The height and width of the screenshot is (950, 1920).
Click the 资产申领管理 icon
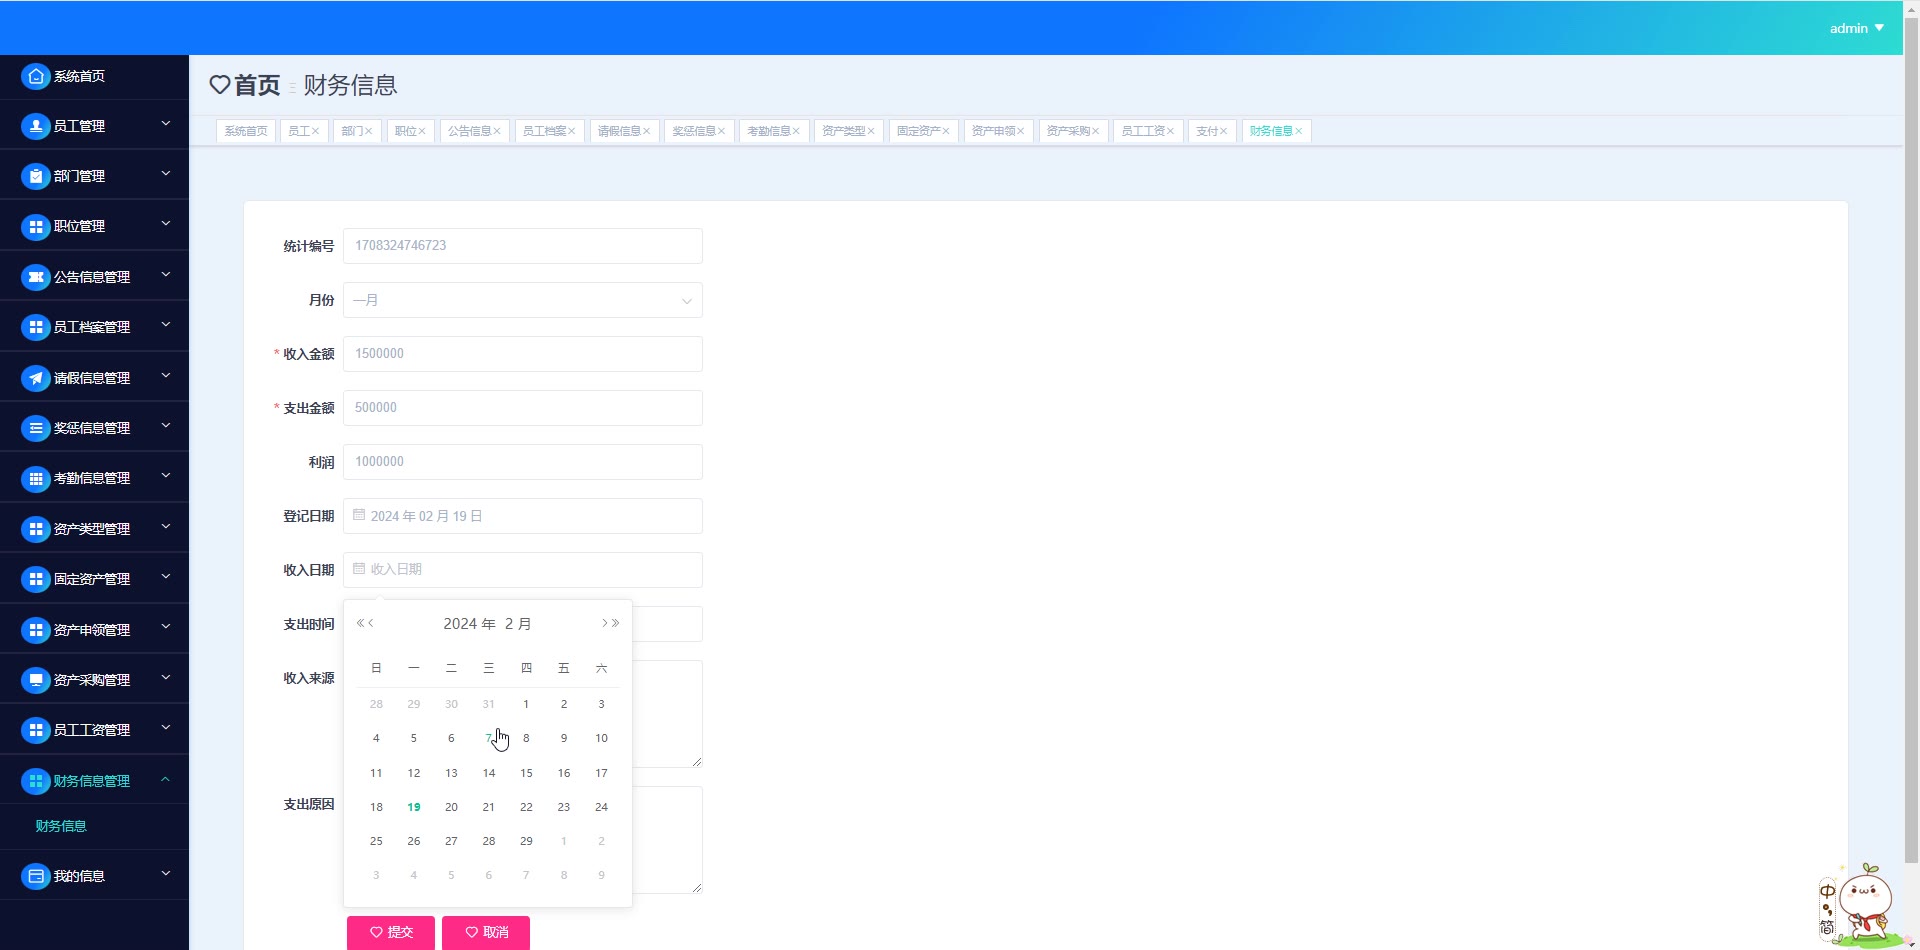click(x=36, y=630)
